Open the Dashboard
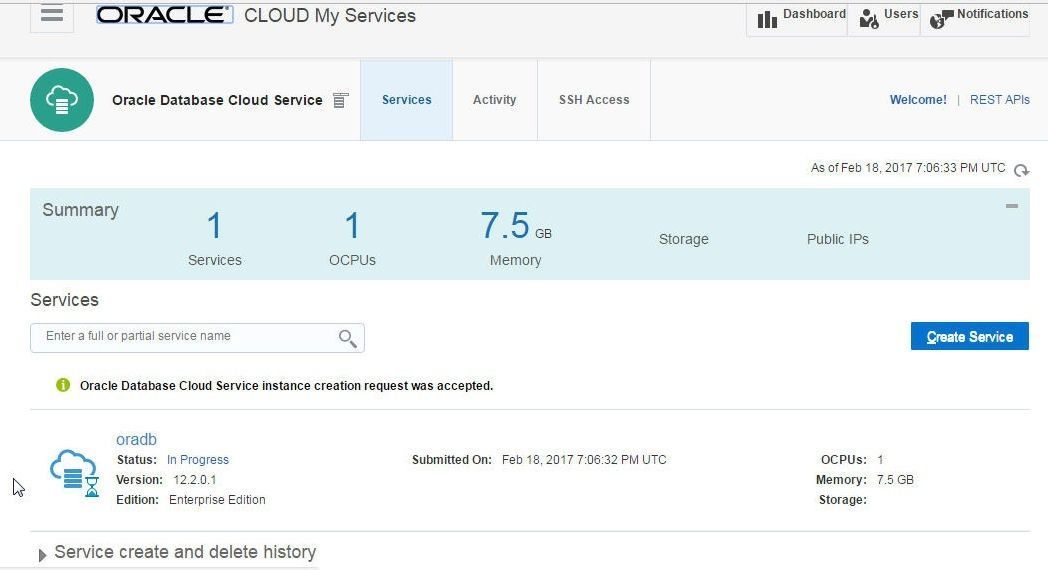1048x570 pixels. pos(797,17)
